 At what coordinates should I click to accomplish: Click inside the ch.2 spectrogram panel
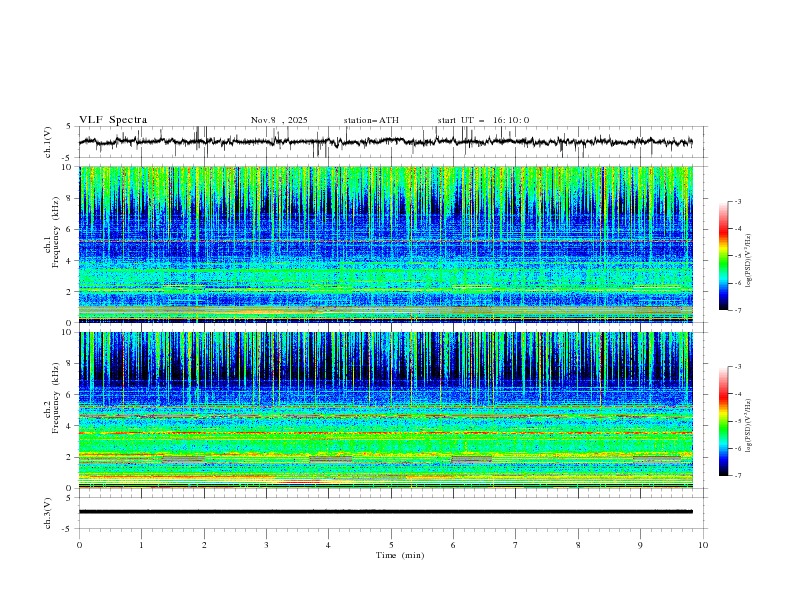click(385, 410)
